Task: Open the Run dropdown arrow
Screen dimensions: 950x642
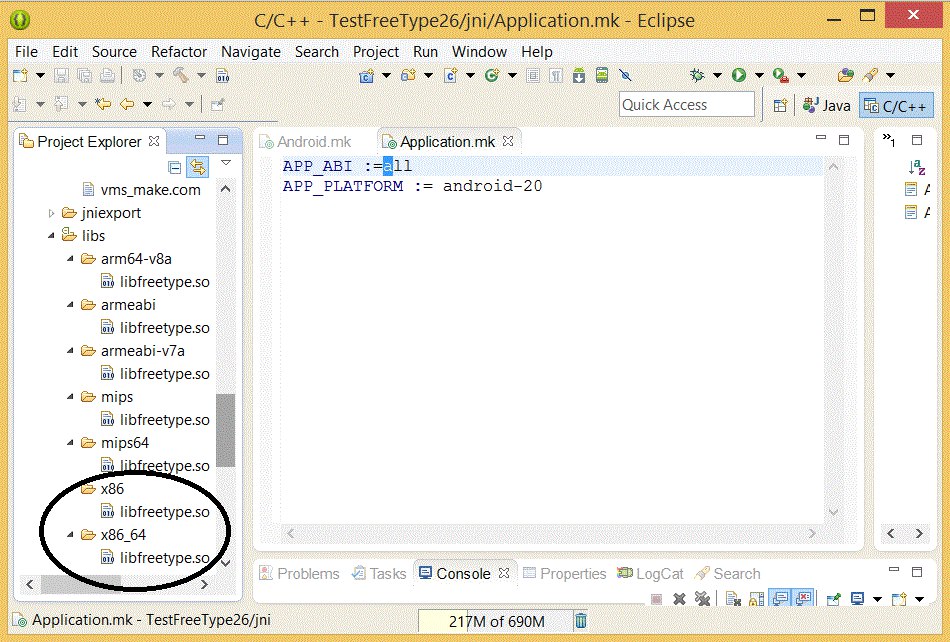Action: [759, 76]
